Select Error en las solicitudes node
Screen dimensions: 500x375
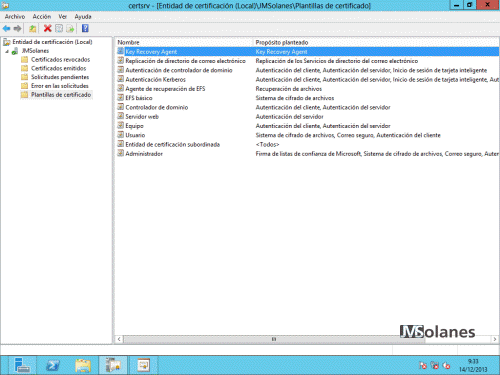(x=60, y=86)
